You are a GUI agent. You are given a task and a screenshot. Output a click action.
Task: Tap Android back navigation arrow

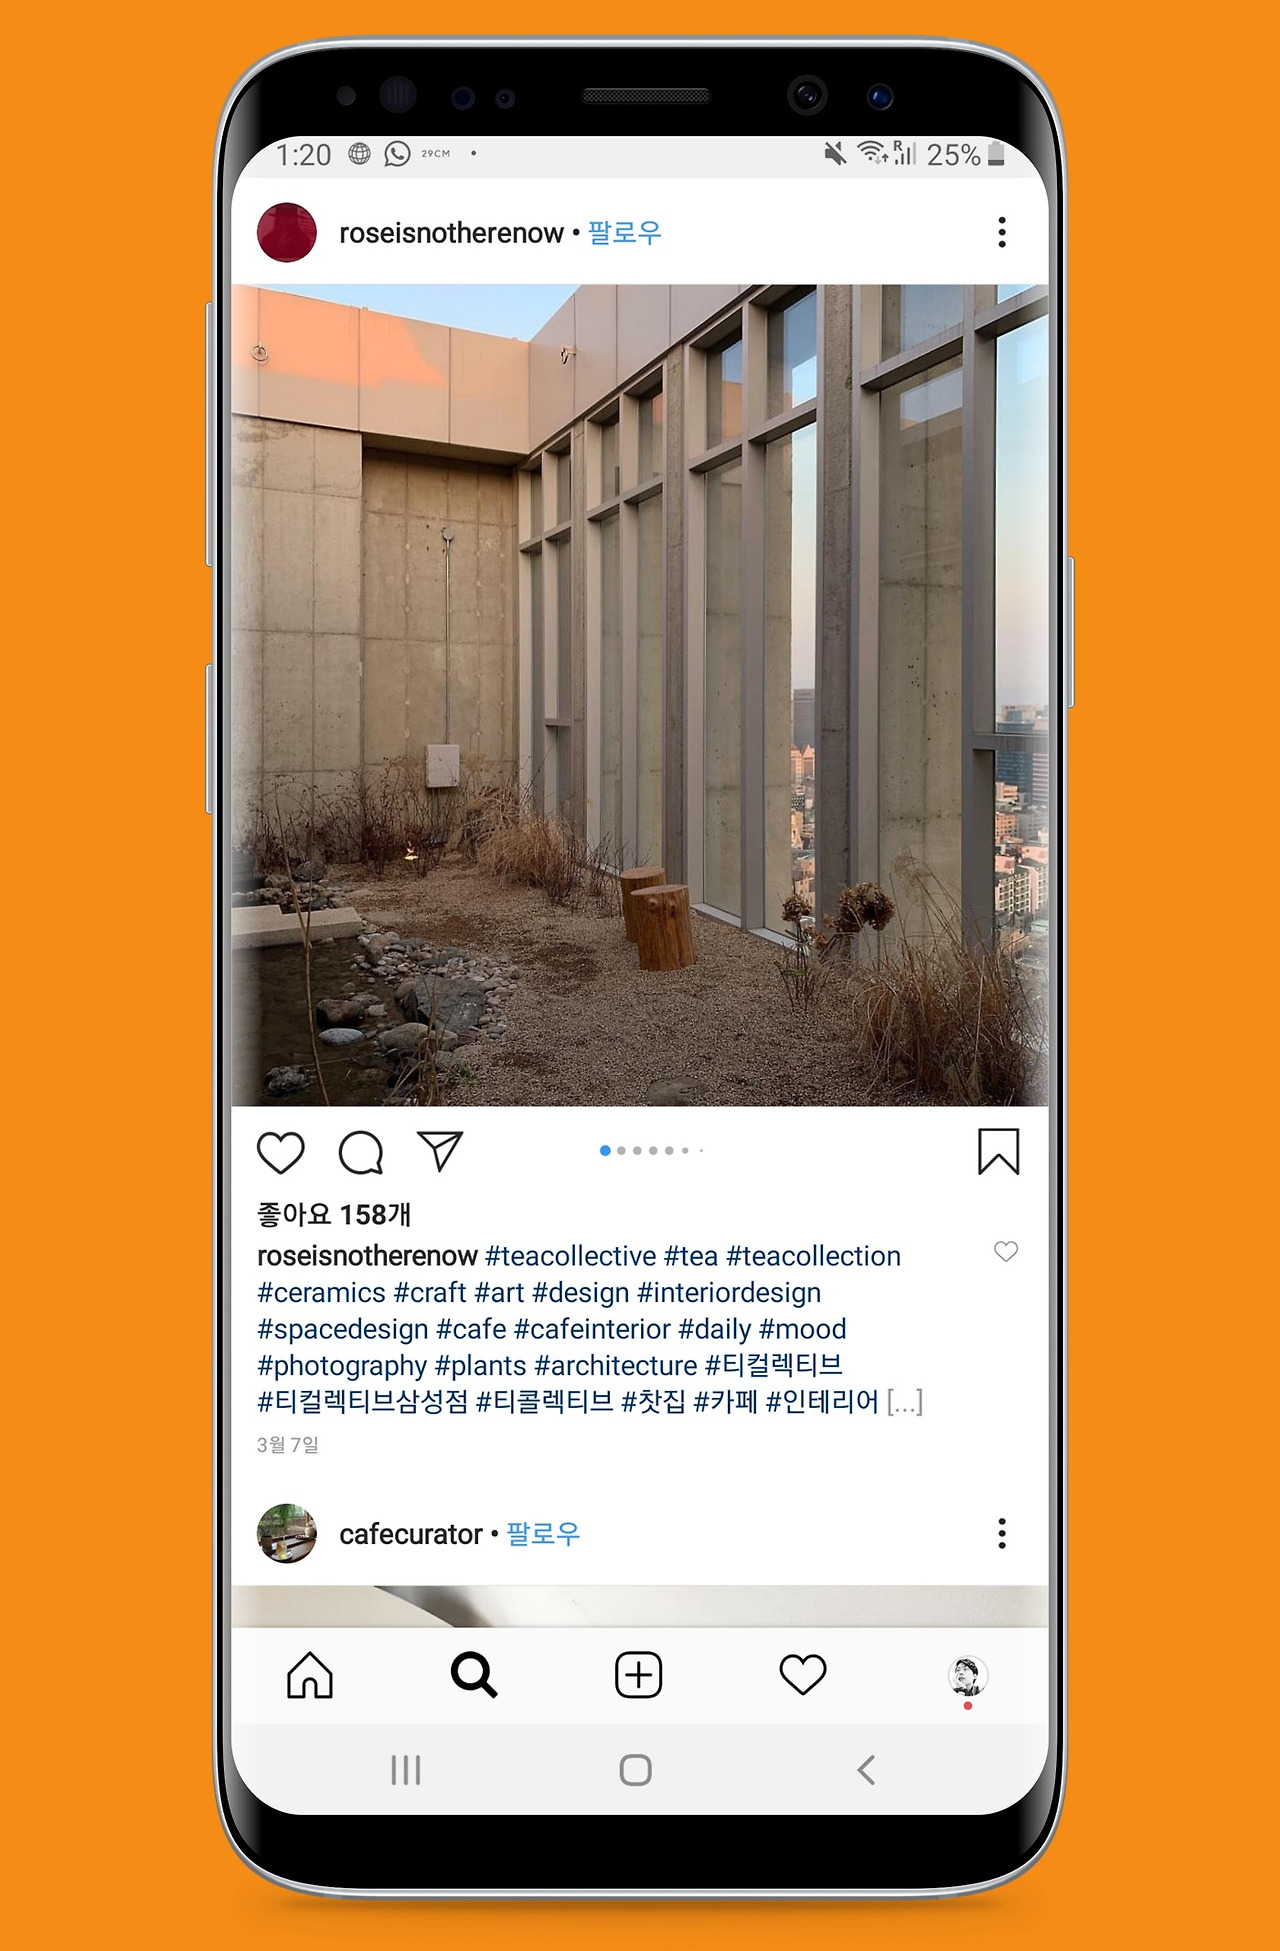tap(866, 1770)
